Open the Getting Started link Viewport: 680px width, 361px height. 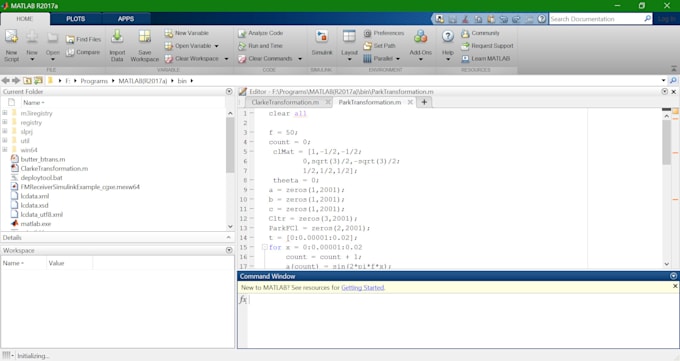(363, 287)
